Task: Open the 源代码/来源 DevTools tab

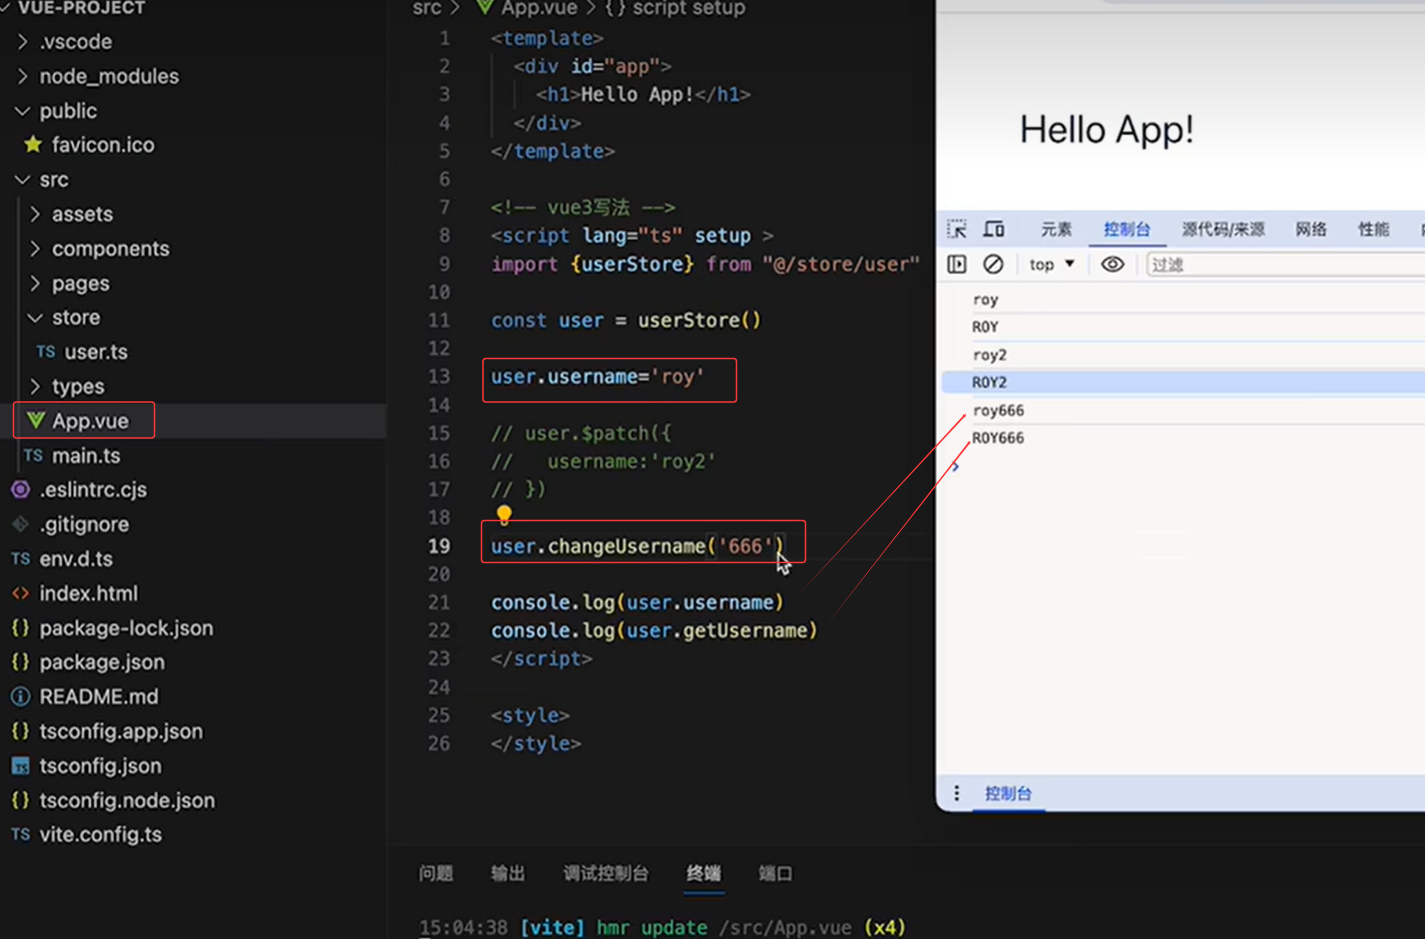Action: pyautogui.click(x=1223, y=229)
